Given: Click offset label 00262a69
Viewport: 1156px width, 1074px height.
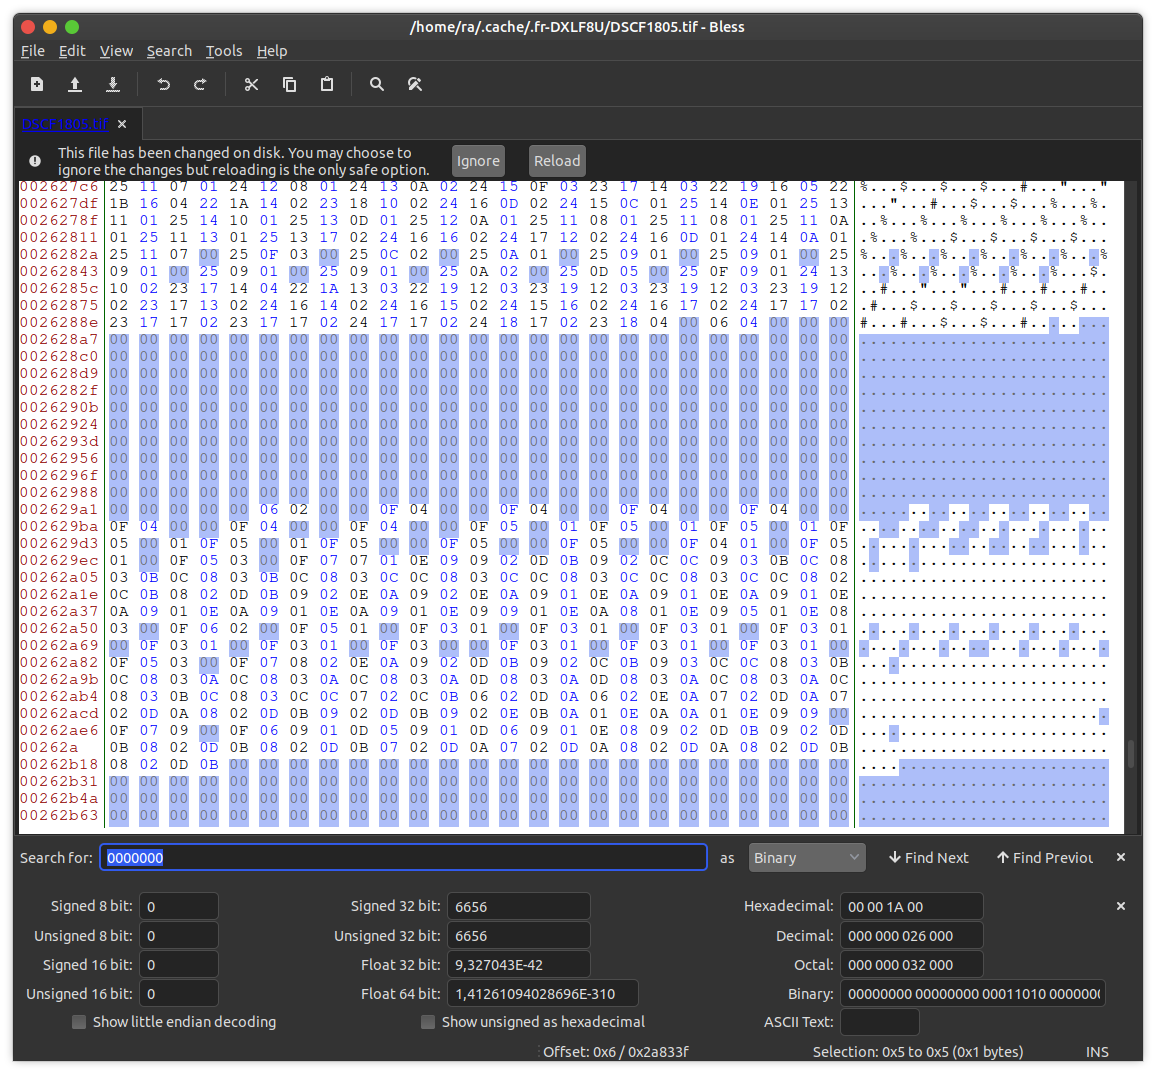Looking at the screenshot, I should pos(59,645).
